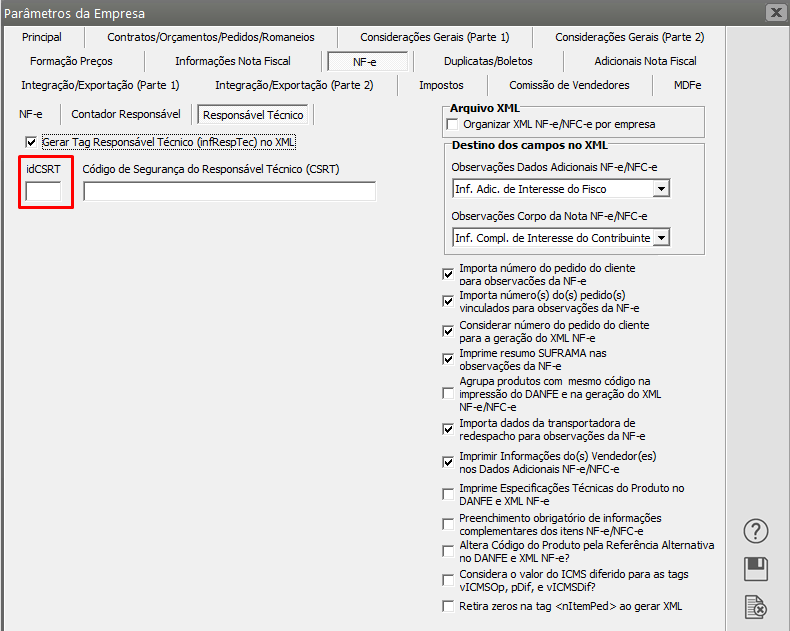Viewport: 790px width, 631px height.
Task: Enable Imprime Especificações Técnicas do Produto
Action: pyautogui.click(x=448, y=494)
